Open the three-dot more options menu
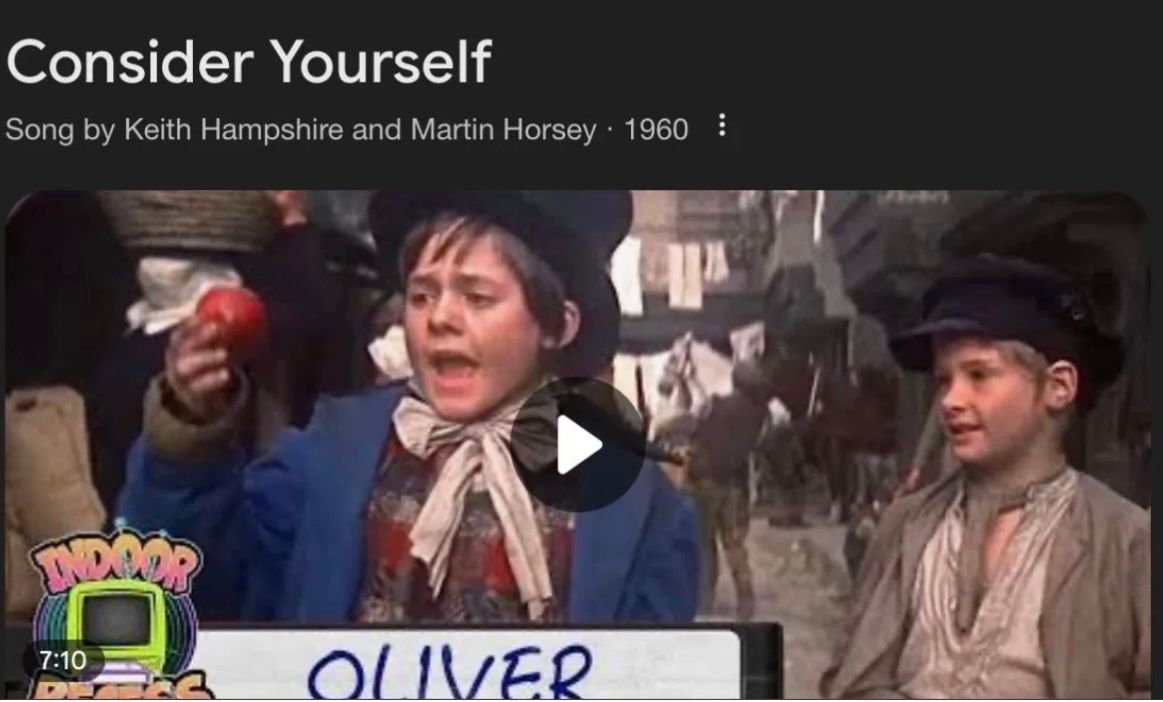The height and width of the screenshot is (702, 1163). tap(722, 126)
